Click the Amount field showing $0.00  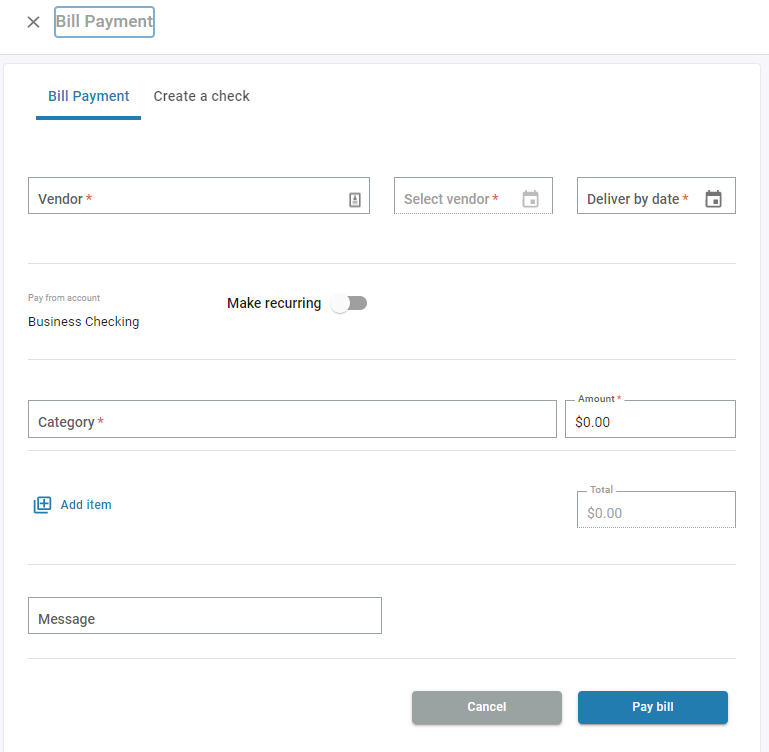[650, 421]
